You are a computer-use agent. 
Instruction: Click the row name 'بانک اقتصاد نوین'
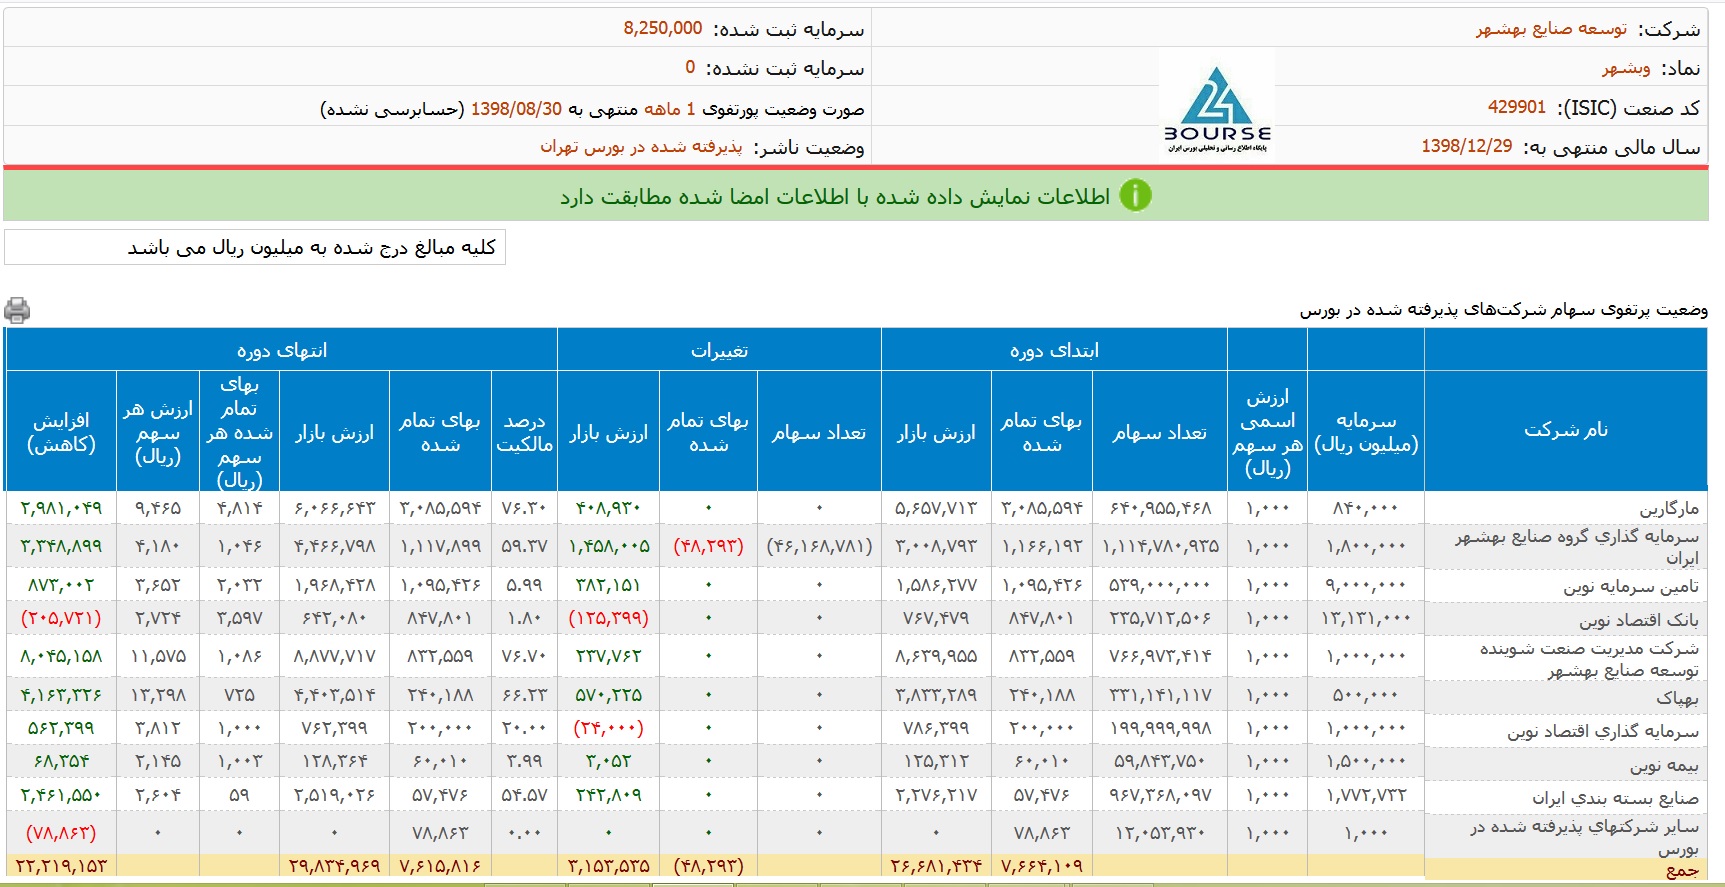tap(1639, 620)
